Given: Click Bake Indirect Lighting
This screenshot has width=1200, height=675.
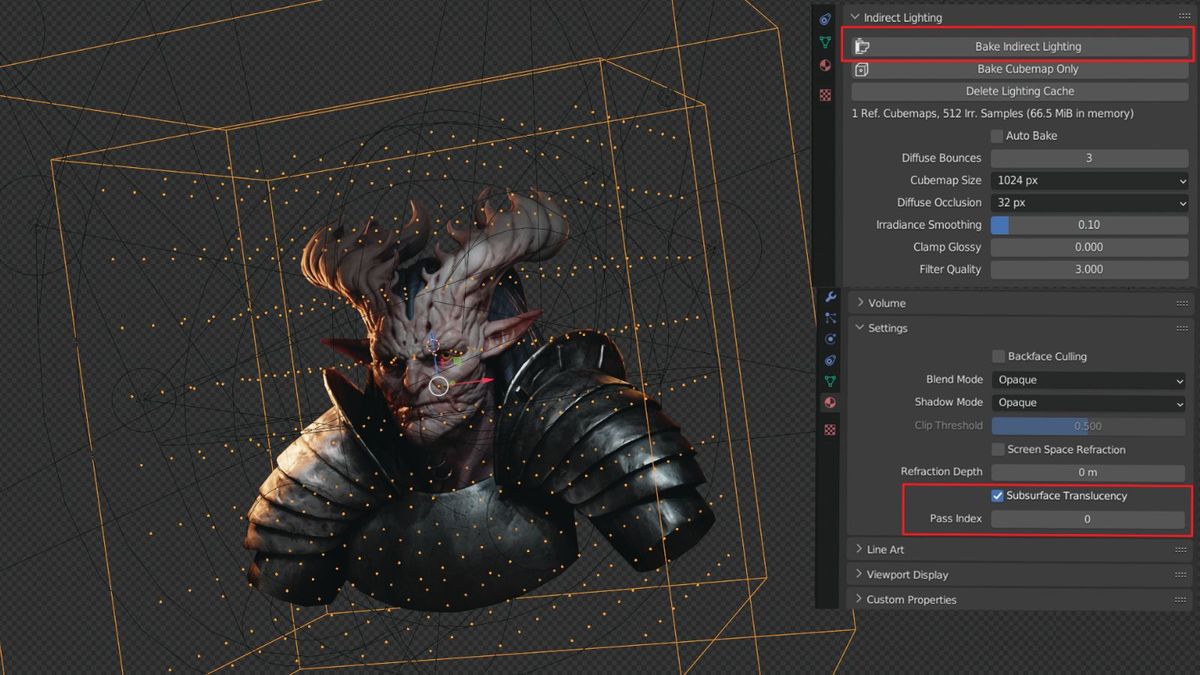Looking at the screenshot, I should tap(1028, 46).
